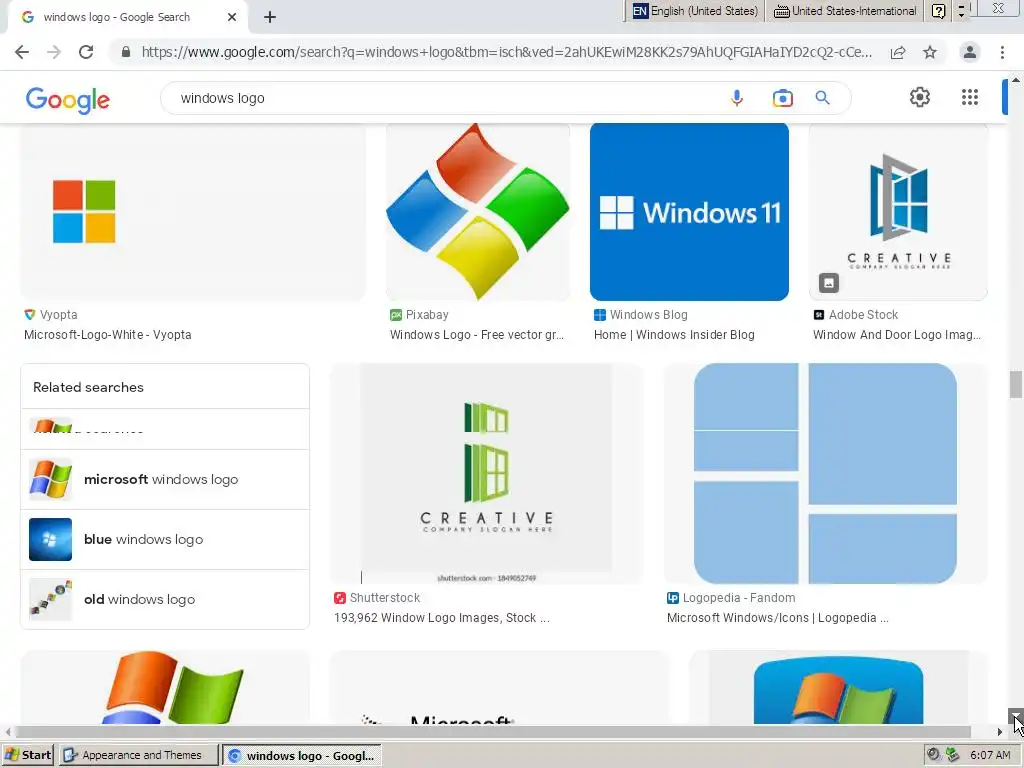Viewport: 1024px width, 768px height.
Task: Click the Related searches heading
Action: click(88, 387)
